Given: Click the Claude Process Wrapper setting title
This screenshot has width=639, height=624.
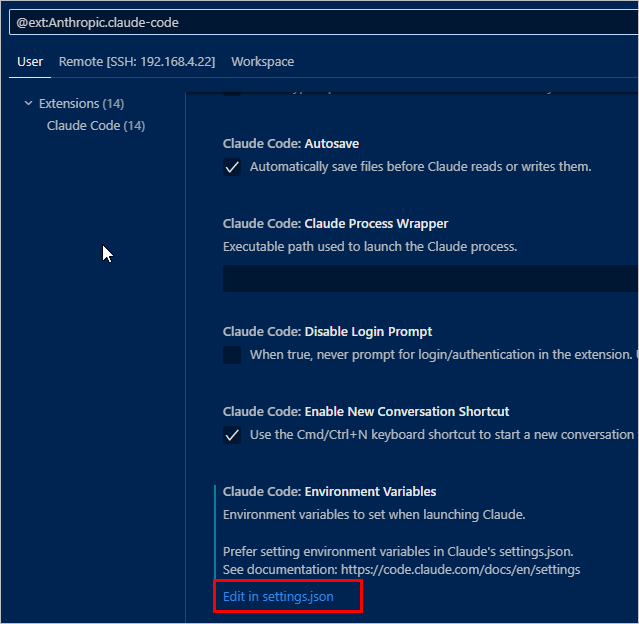Looking at the screenshot, I should 335,224.
